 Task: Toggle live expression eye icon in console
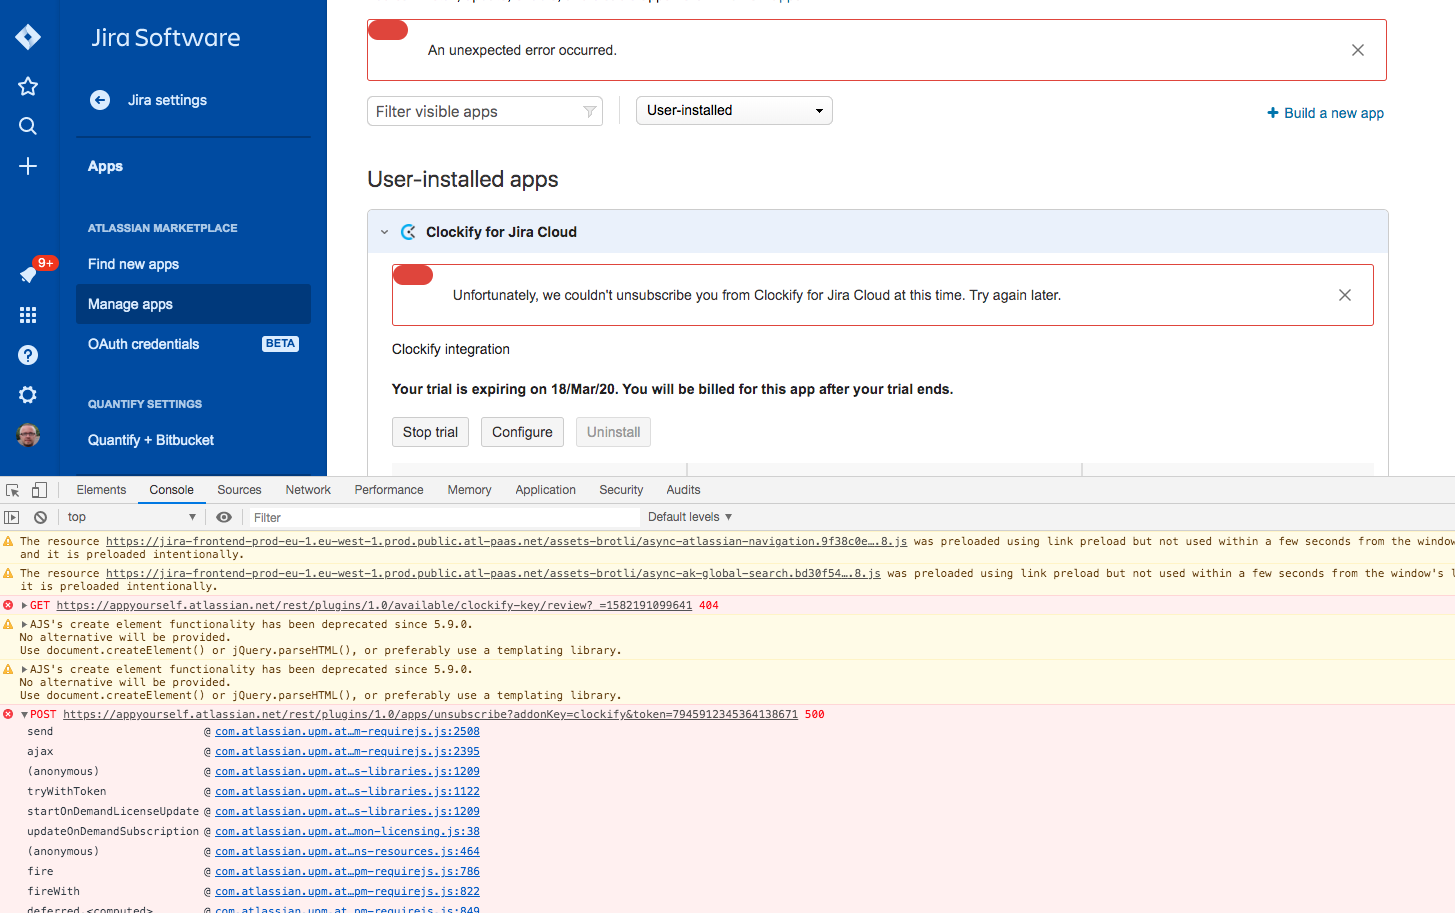point(224,517)
